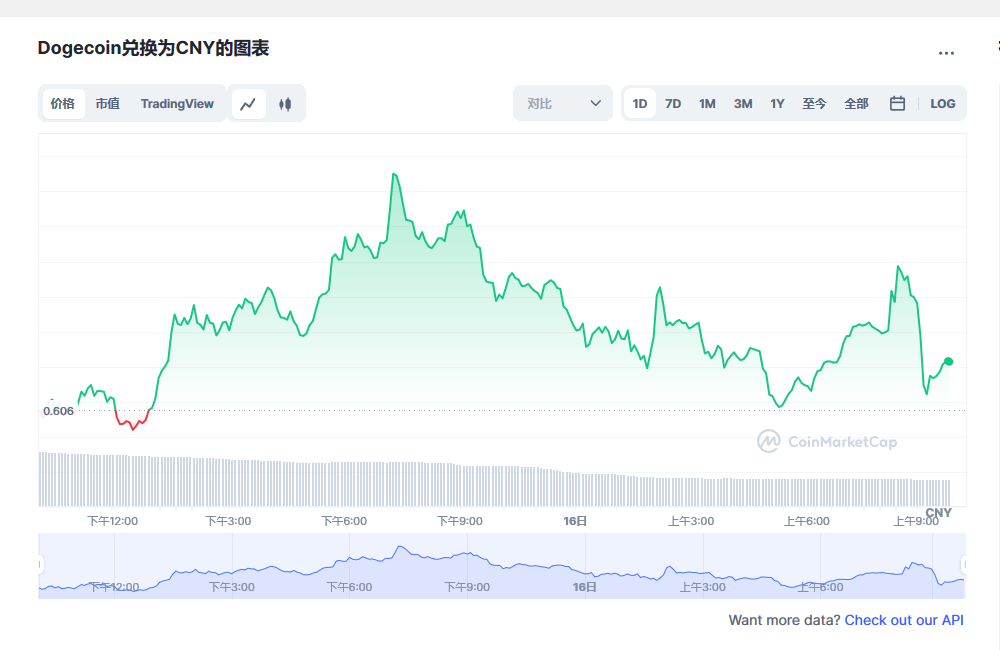Click the 下午9:00 main axis label
The width and height of the screenshot is (1000, 650).
[x=460, y=521]
